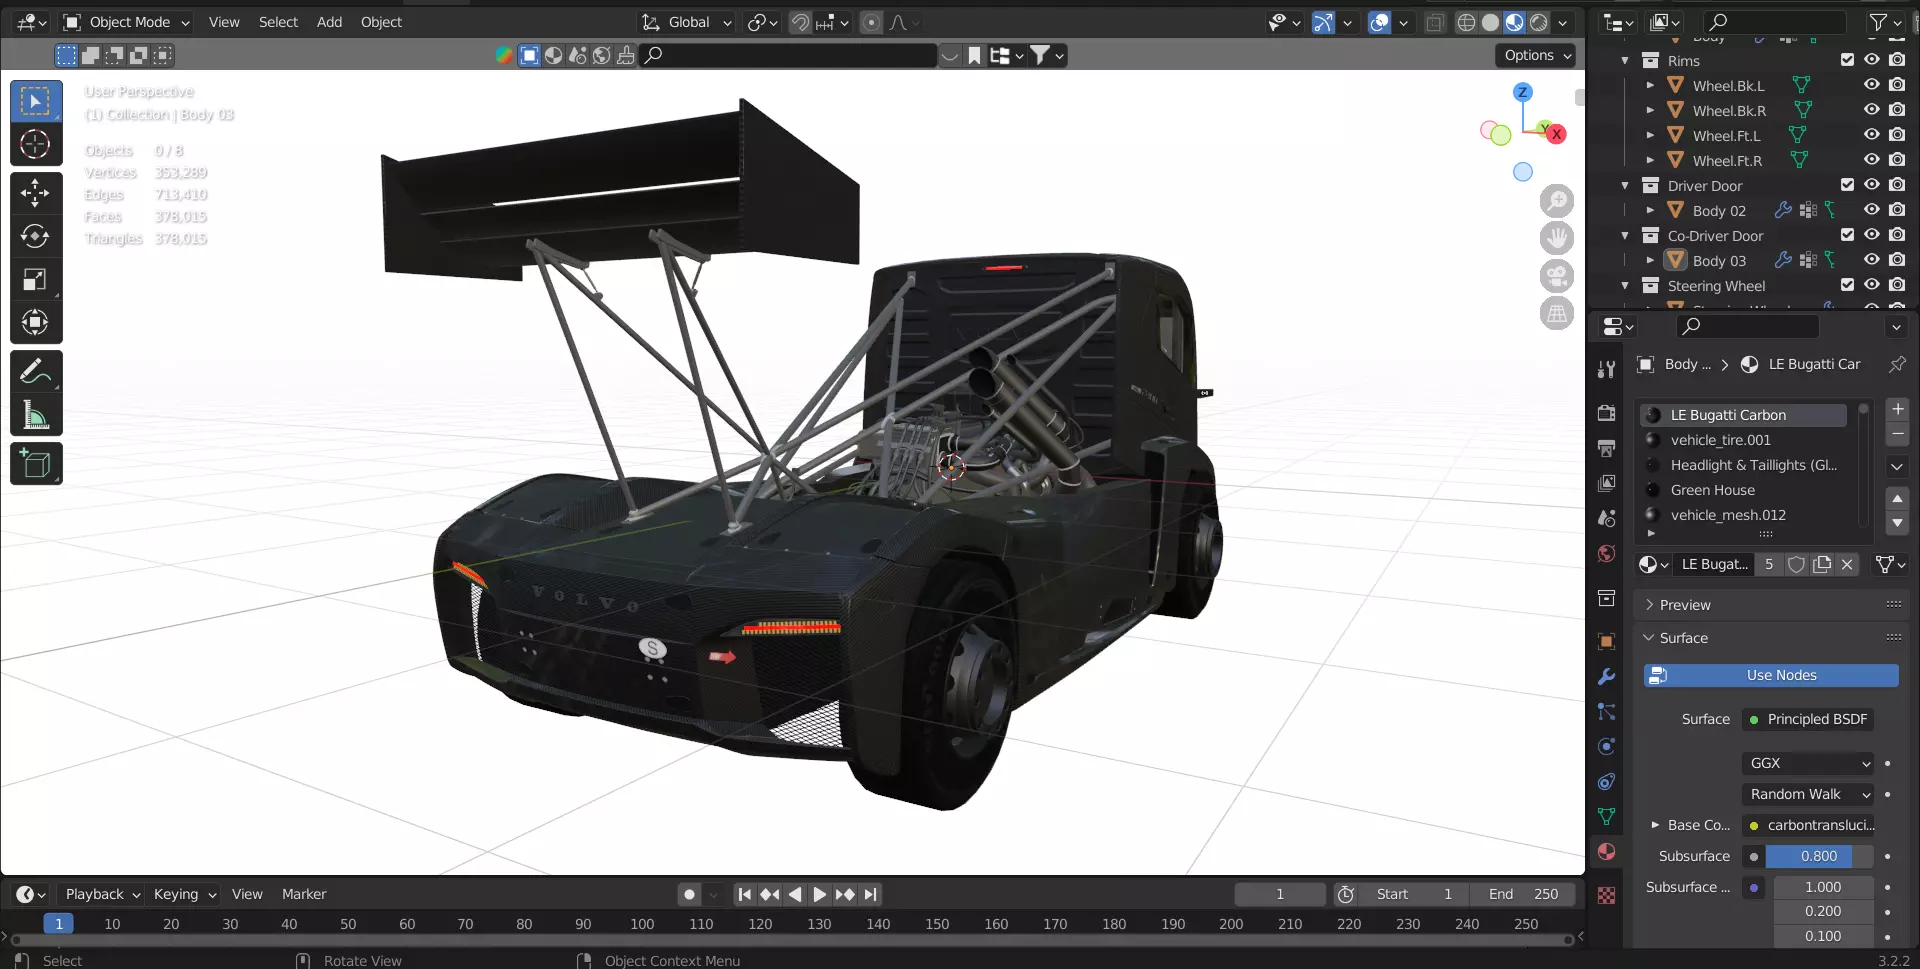
Task: Open the GGX distribution dropdown
Action: coord(1808,763)
